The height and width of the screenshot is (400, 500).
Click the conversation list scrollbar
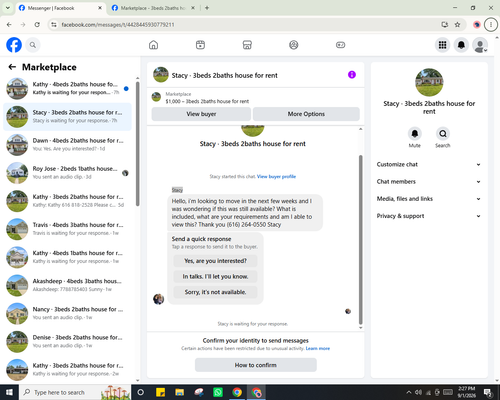137,143
